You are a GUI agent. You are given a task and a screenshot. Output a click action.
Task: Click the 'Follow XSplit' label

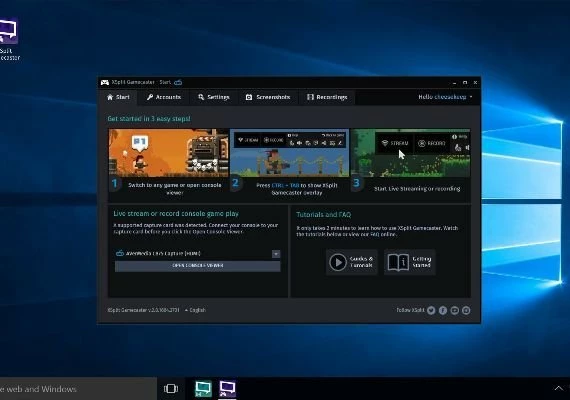pos(410,310)
